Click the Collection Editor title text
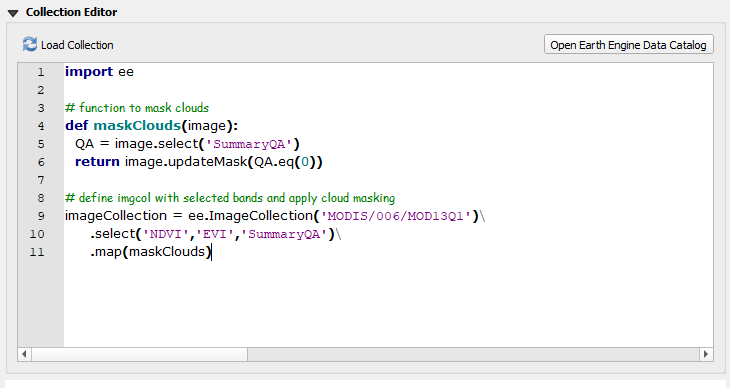This screenshot has height=388, width=730. click(x=71, y=12)
